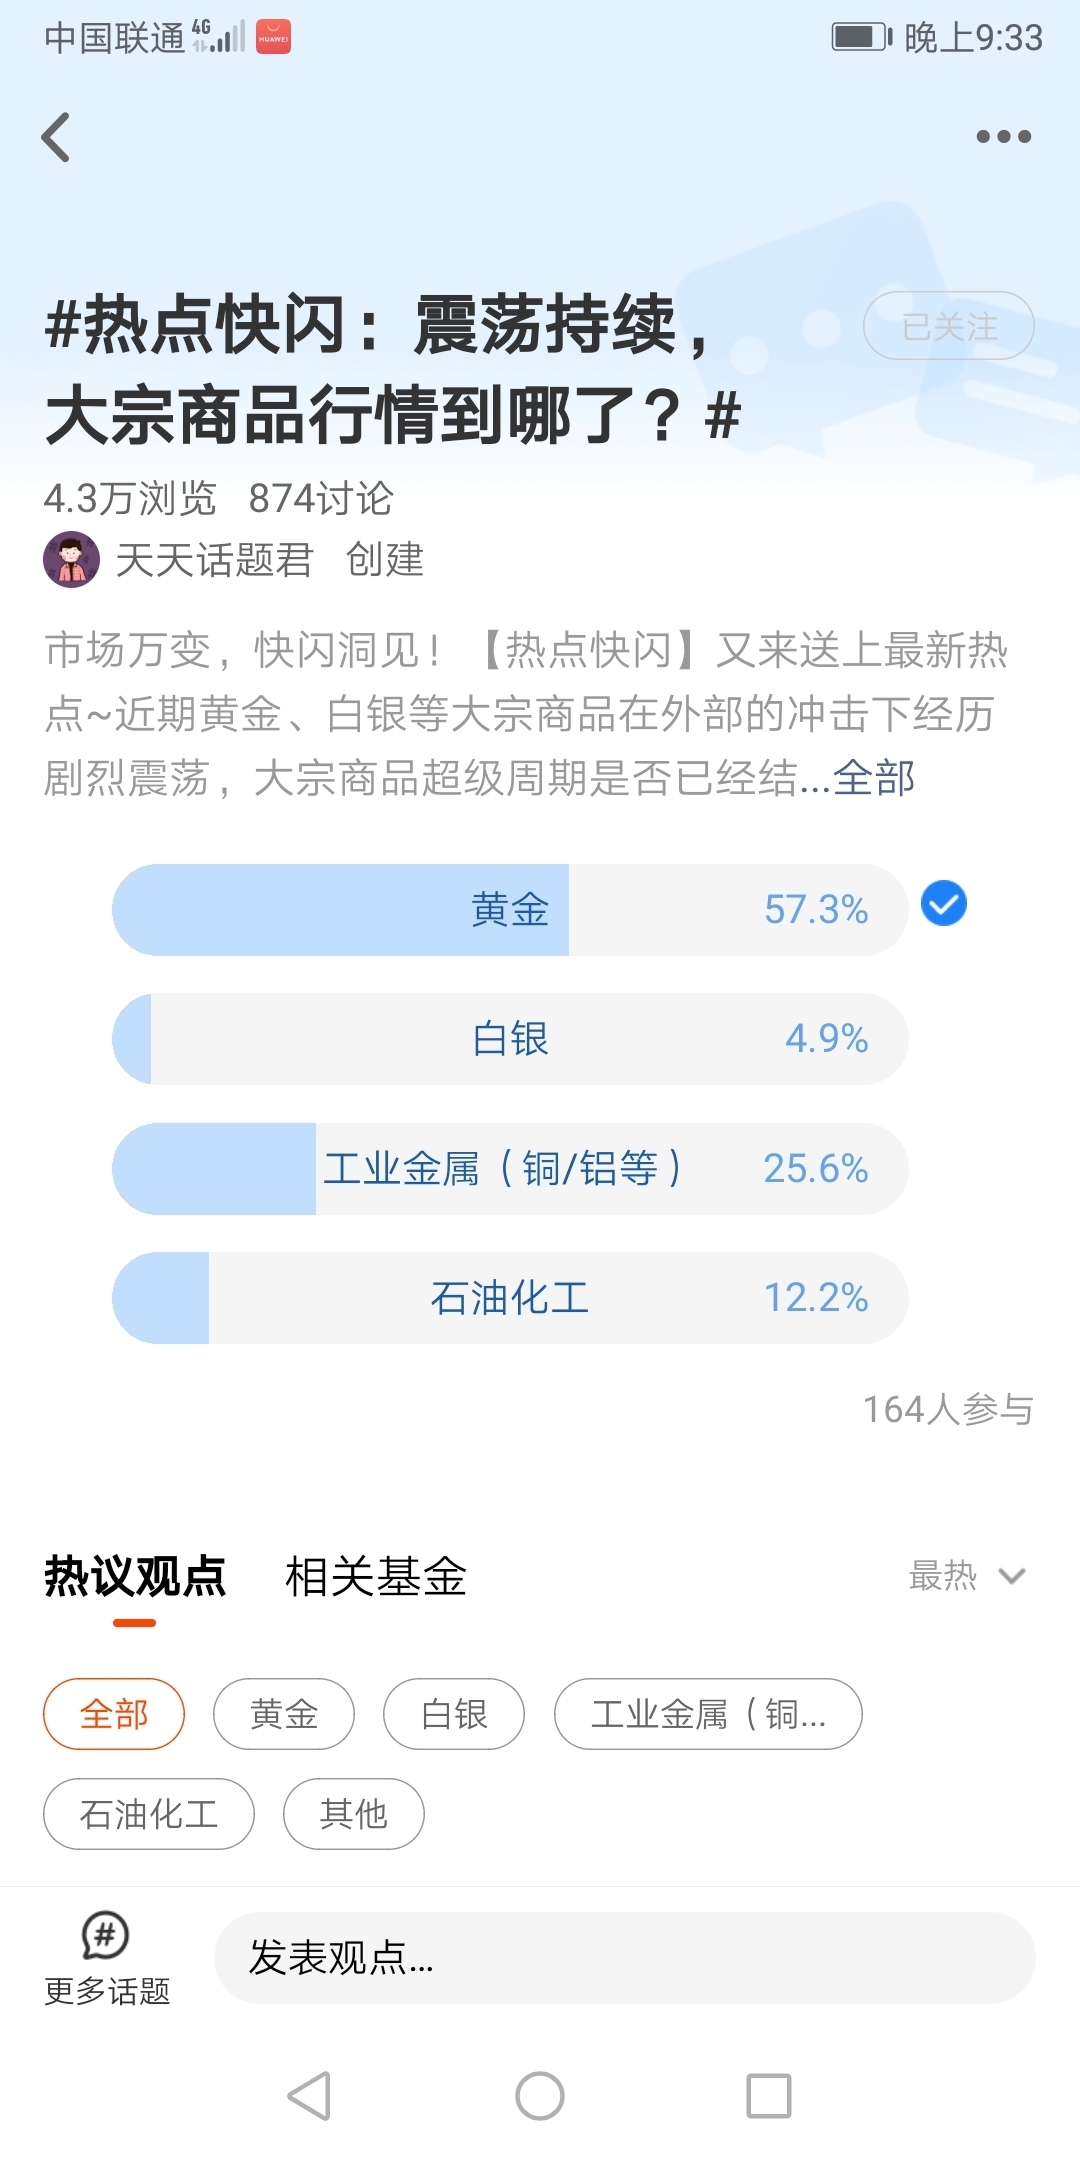Select the 白银 poll option
Image resolution: width=1080 pixels, height=2160 pixels.
pyautogui.click(x=510, y=1039)
